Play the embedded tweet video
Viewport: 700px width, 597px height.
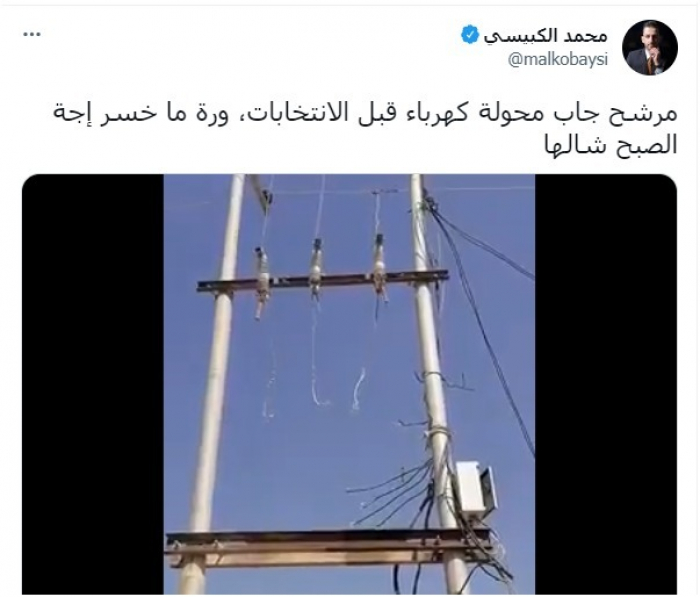[x=349, y=384]
